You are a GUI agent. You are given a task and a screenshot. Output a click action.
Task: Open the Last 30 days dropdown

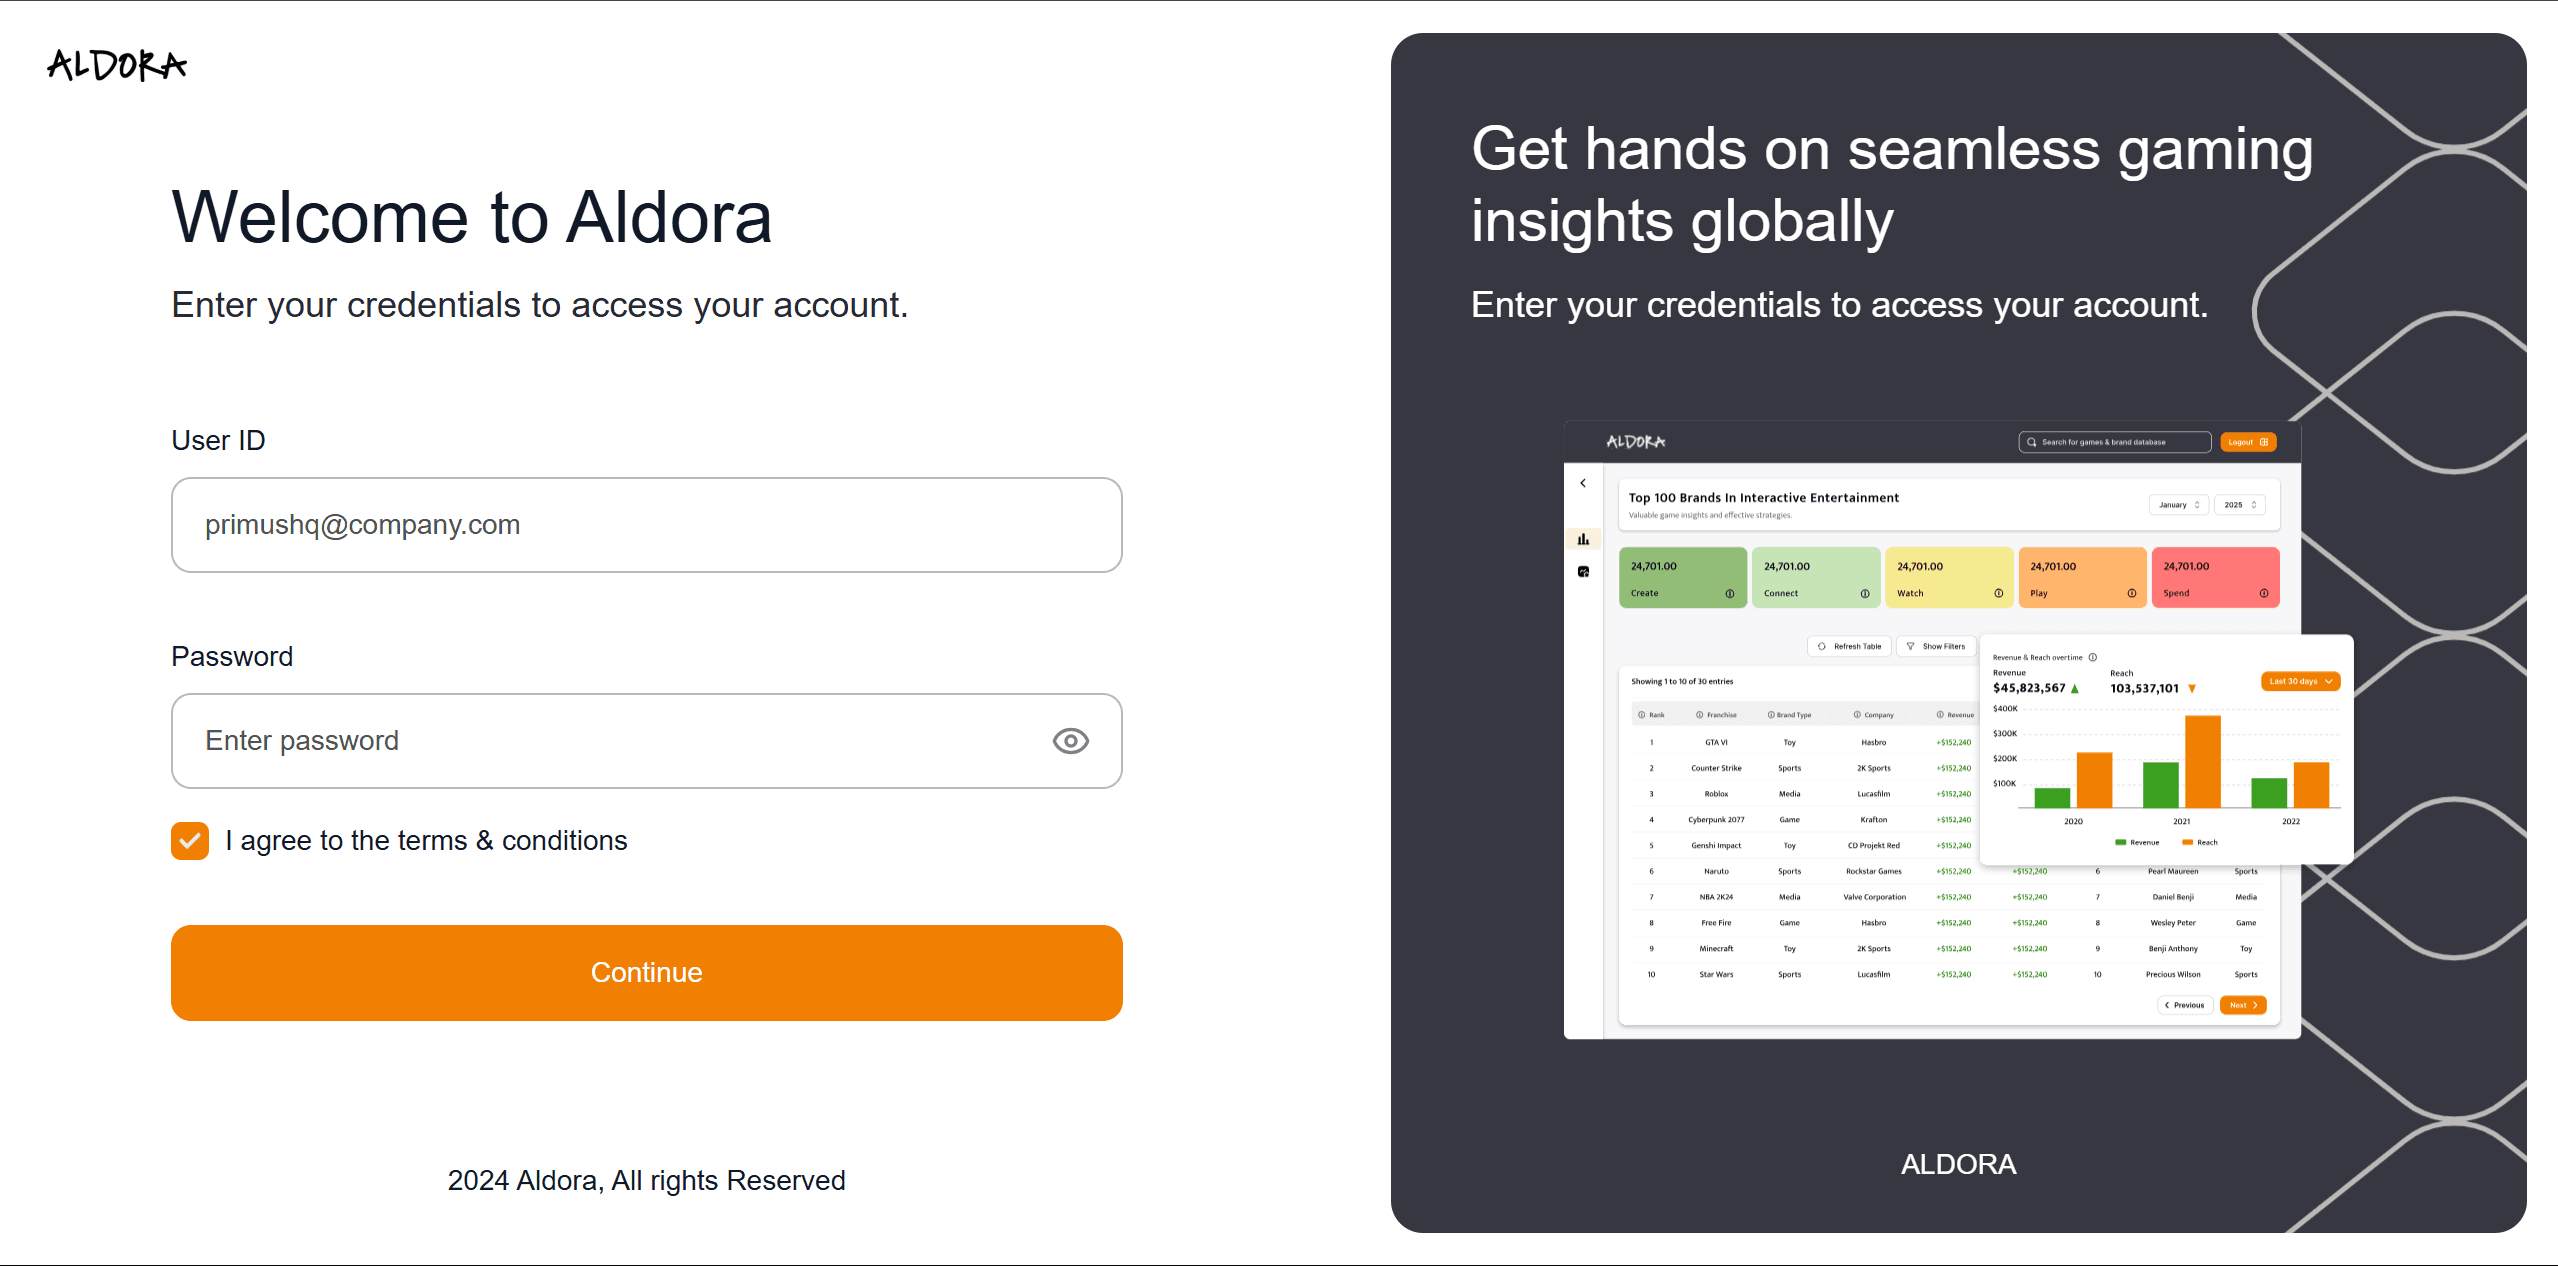tap(2301, 681)
